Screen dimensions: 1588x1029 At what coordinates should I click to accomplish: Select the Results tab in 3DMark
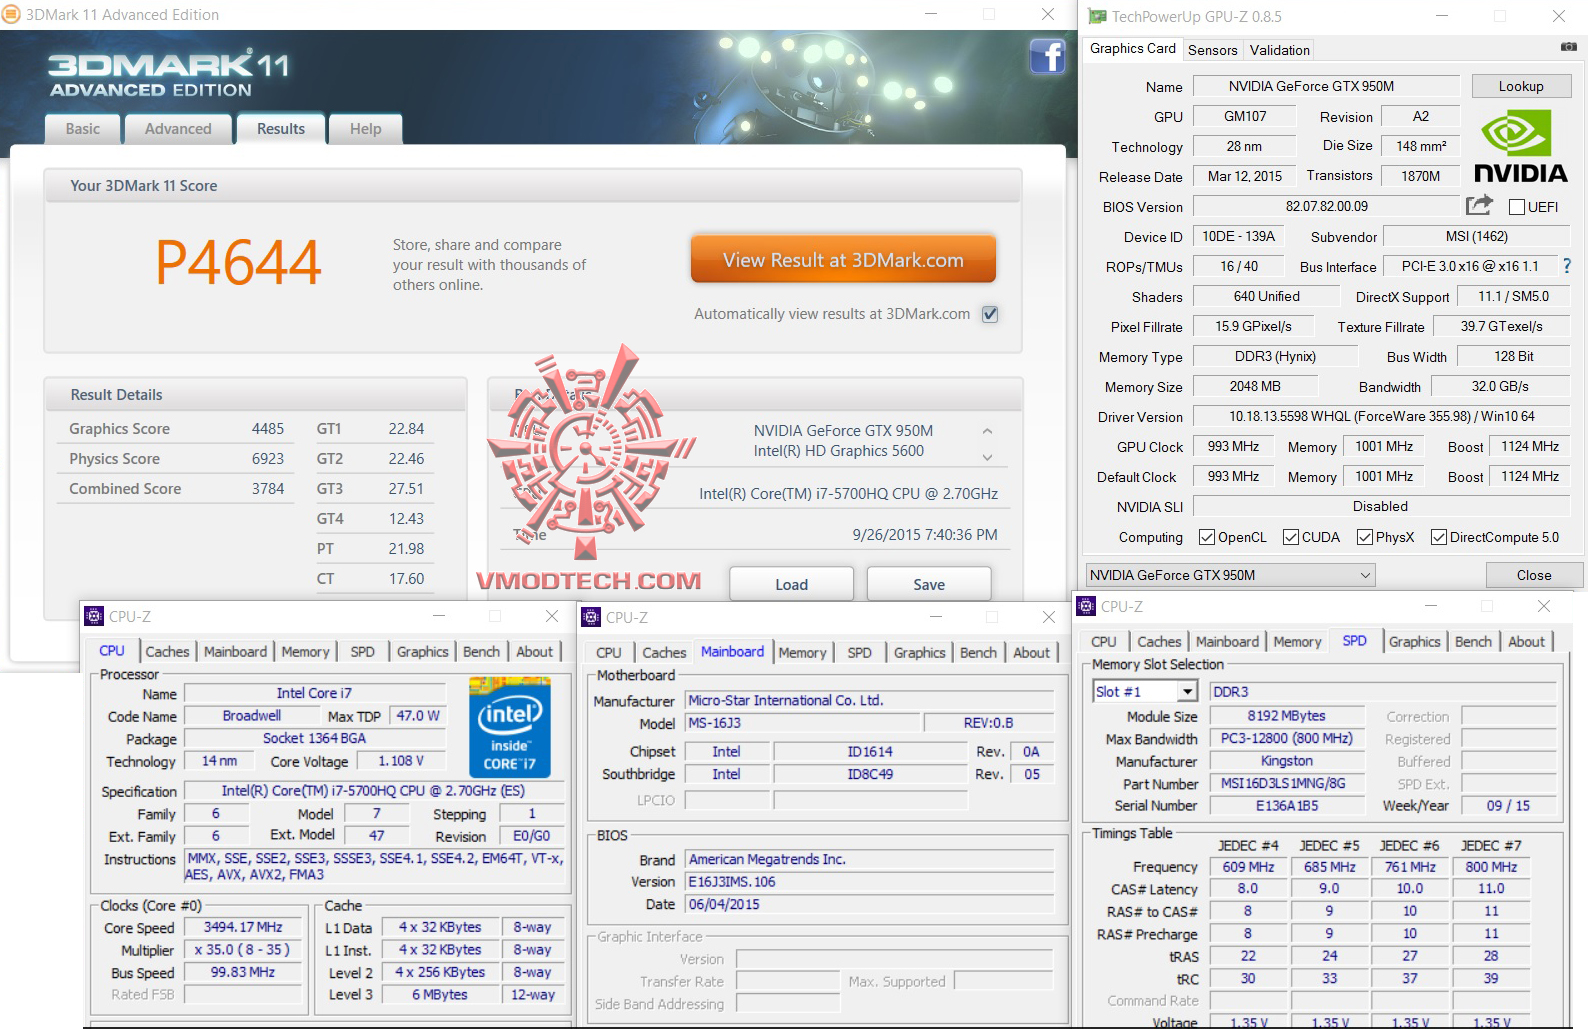coord(281,129)
